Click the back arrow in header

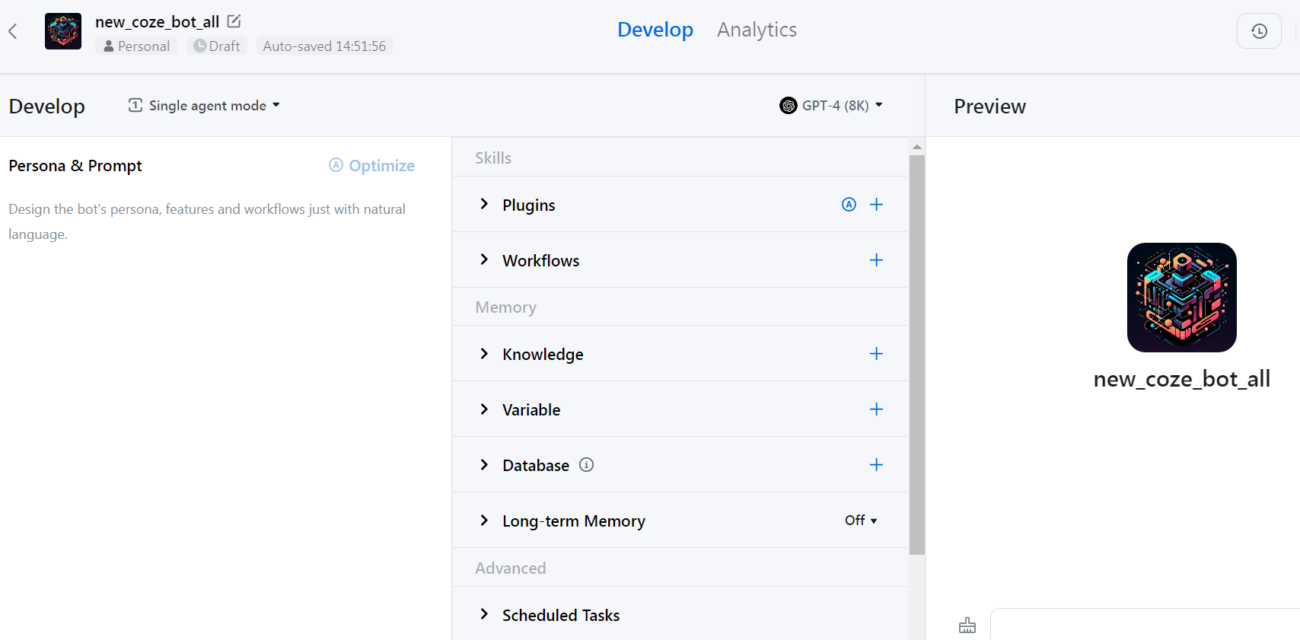13,31
